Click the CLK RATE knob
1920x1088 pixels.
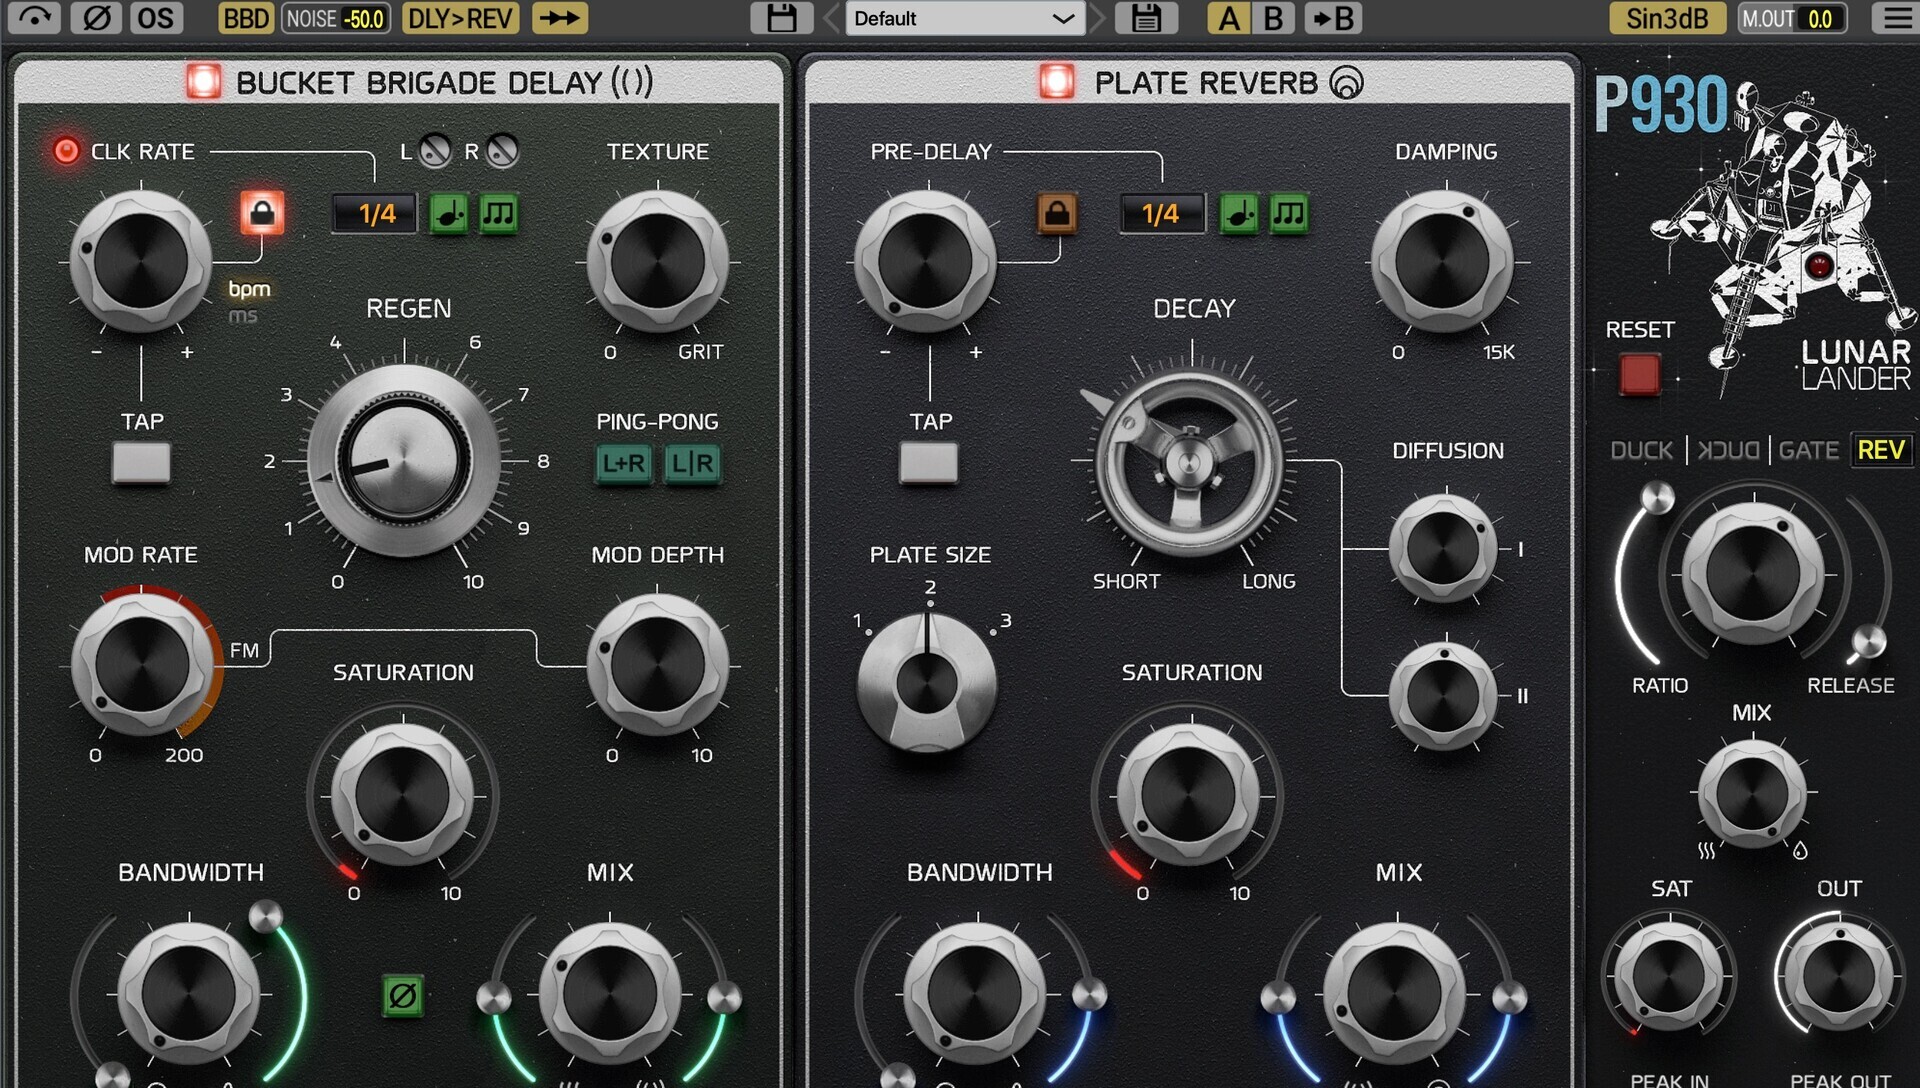[141, 262]
